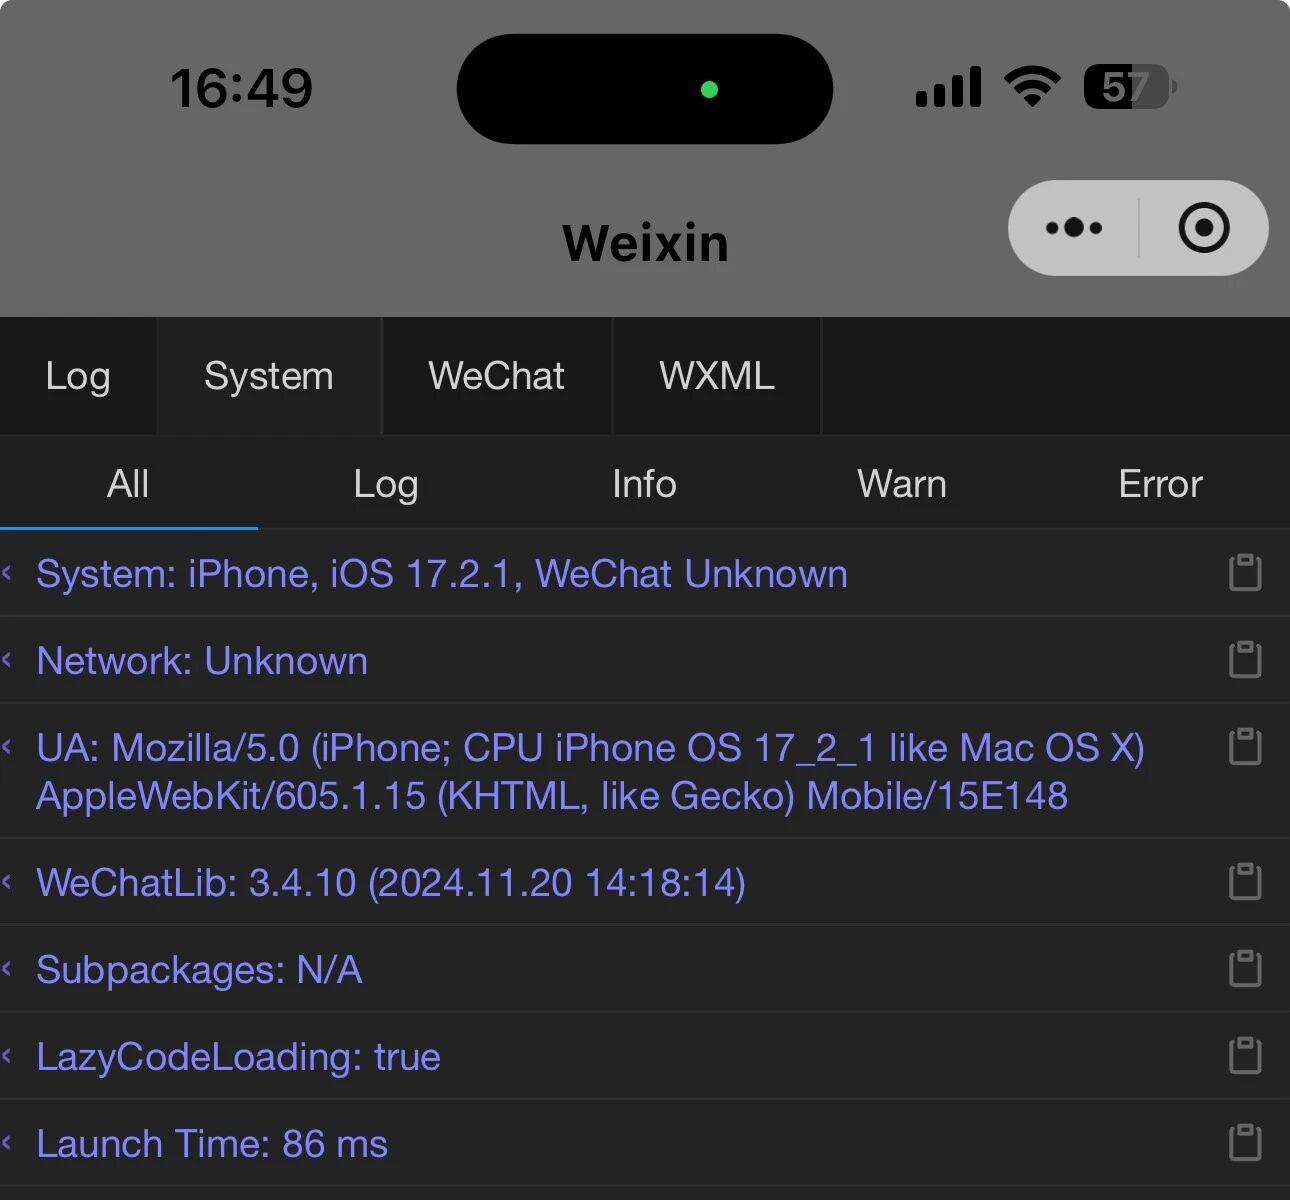Expand the Network: Unknown row arrow

click(8, 660)
